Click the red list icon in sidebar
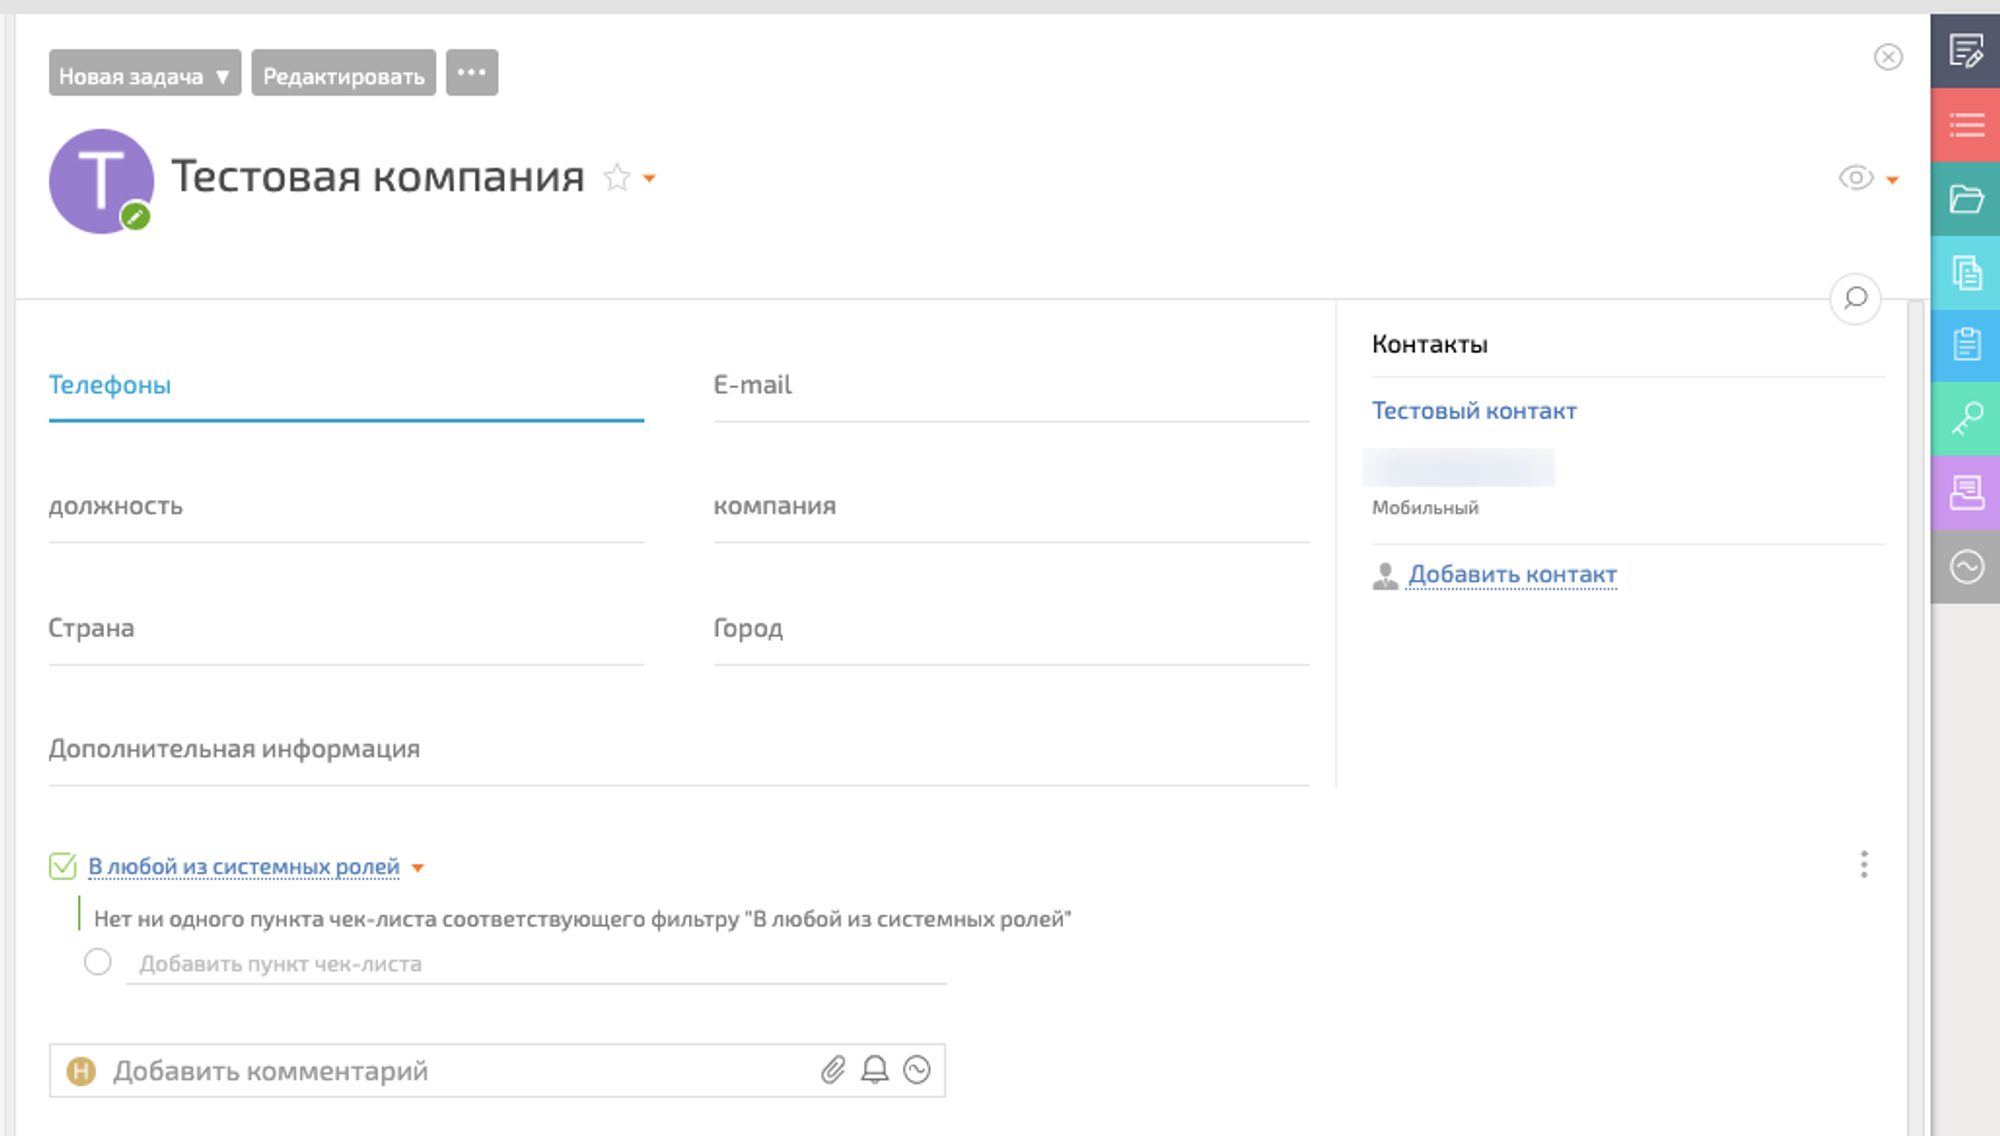The image size is (2000, 1136). (x=1965, y=125)
